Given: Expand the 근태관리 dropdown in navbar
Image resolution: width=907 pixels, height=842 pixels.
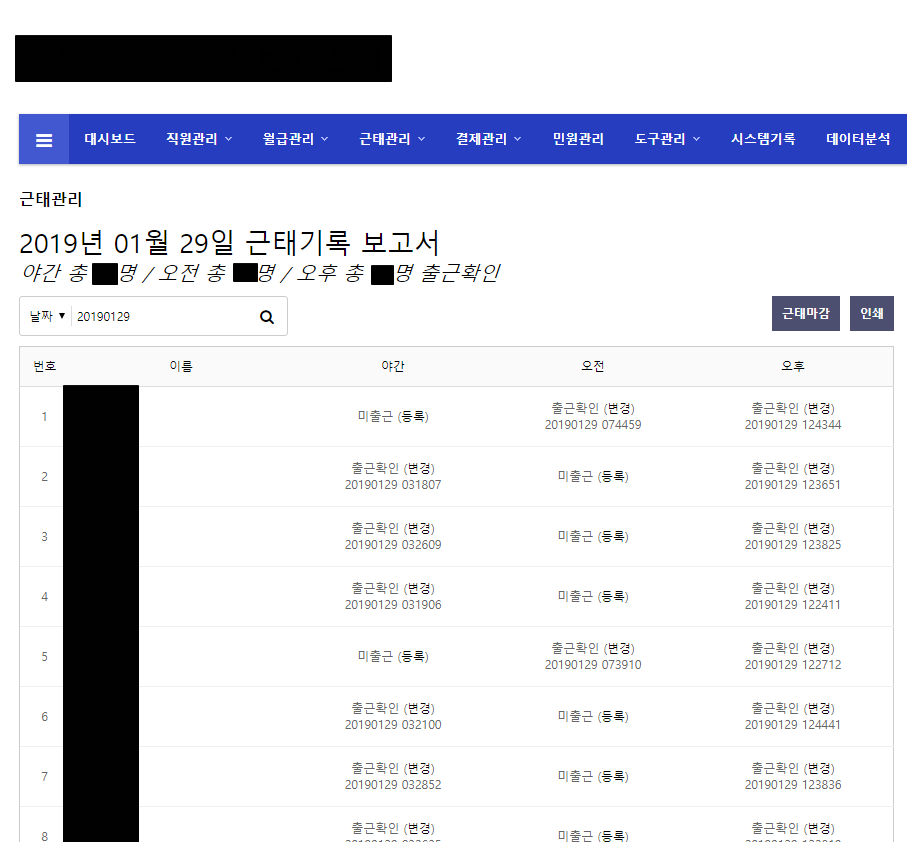Looking at the screenshot, I should point(389,138).
